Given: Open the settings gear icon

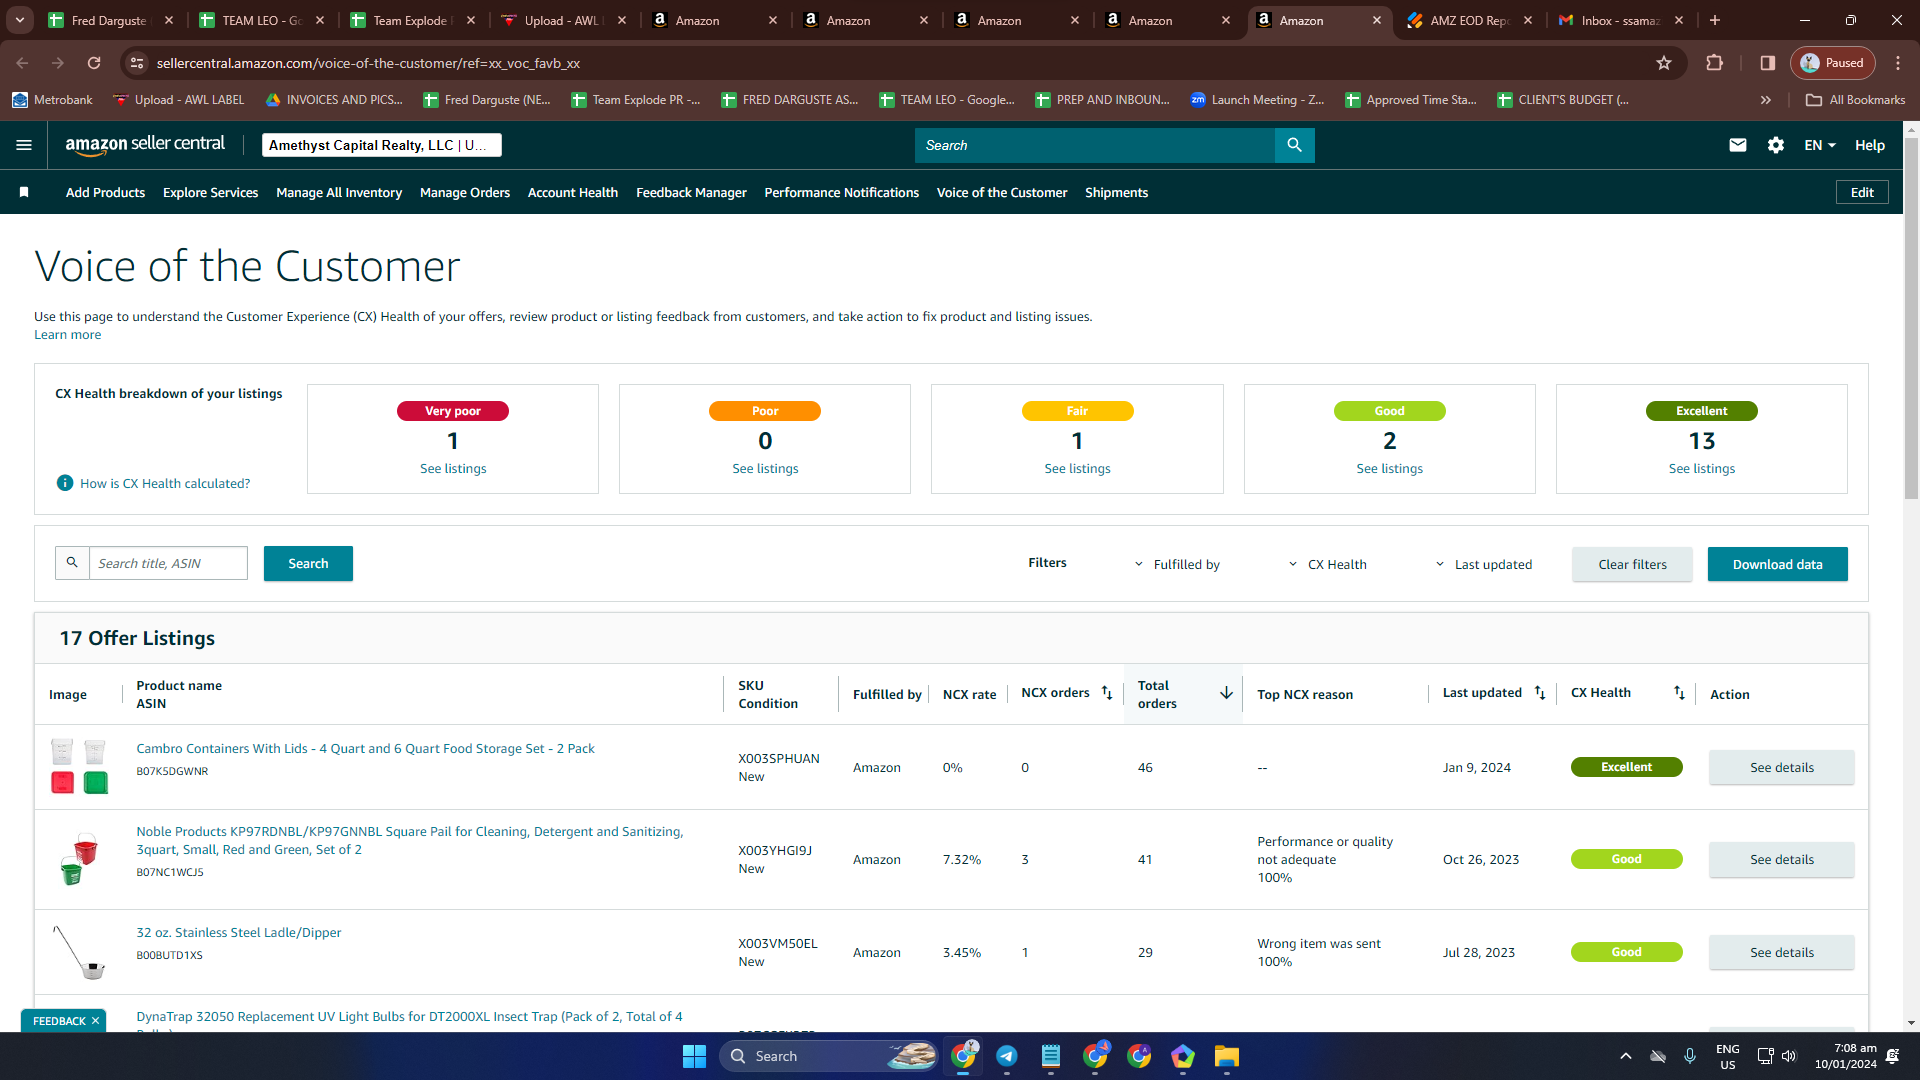Looking at the screenshot, I should [x=1776, y=145].
